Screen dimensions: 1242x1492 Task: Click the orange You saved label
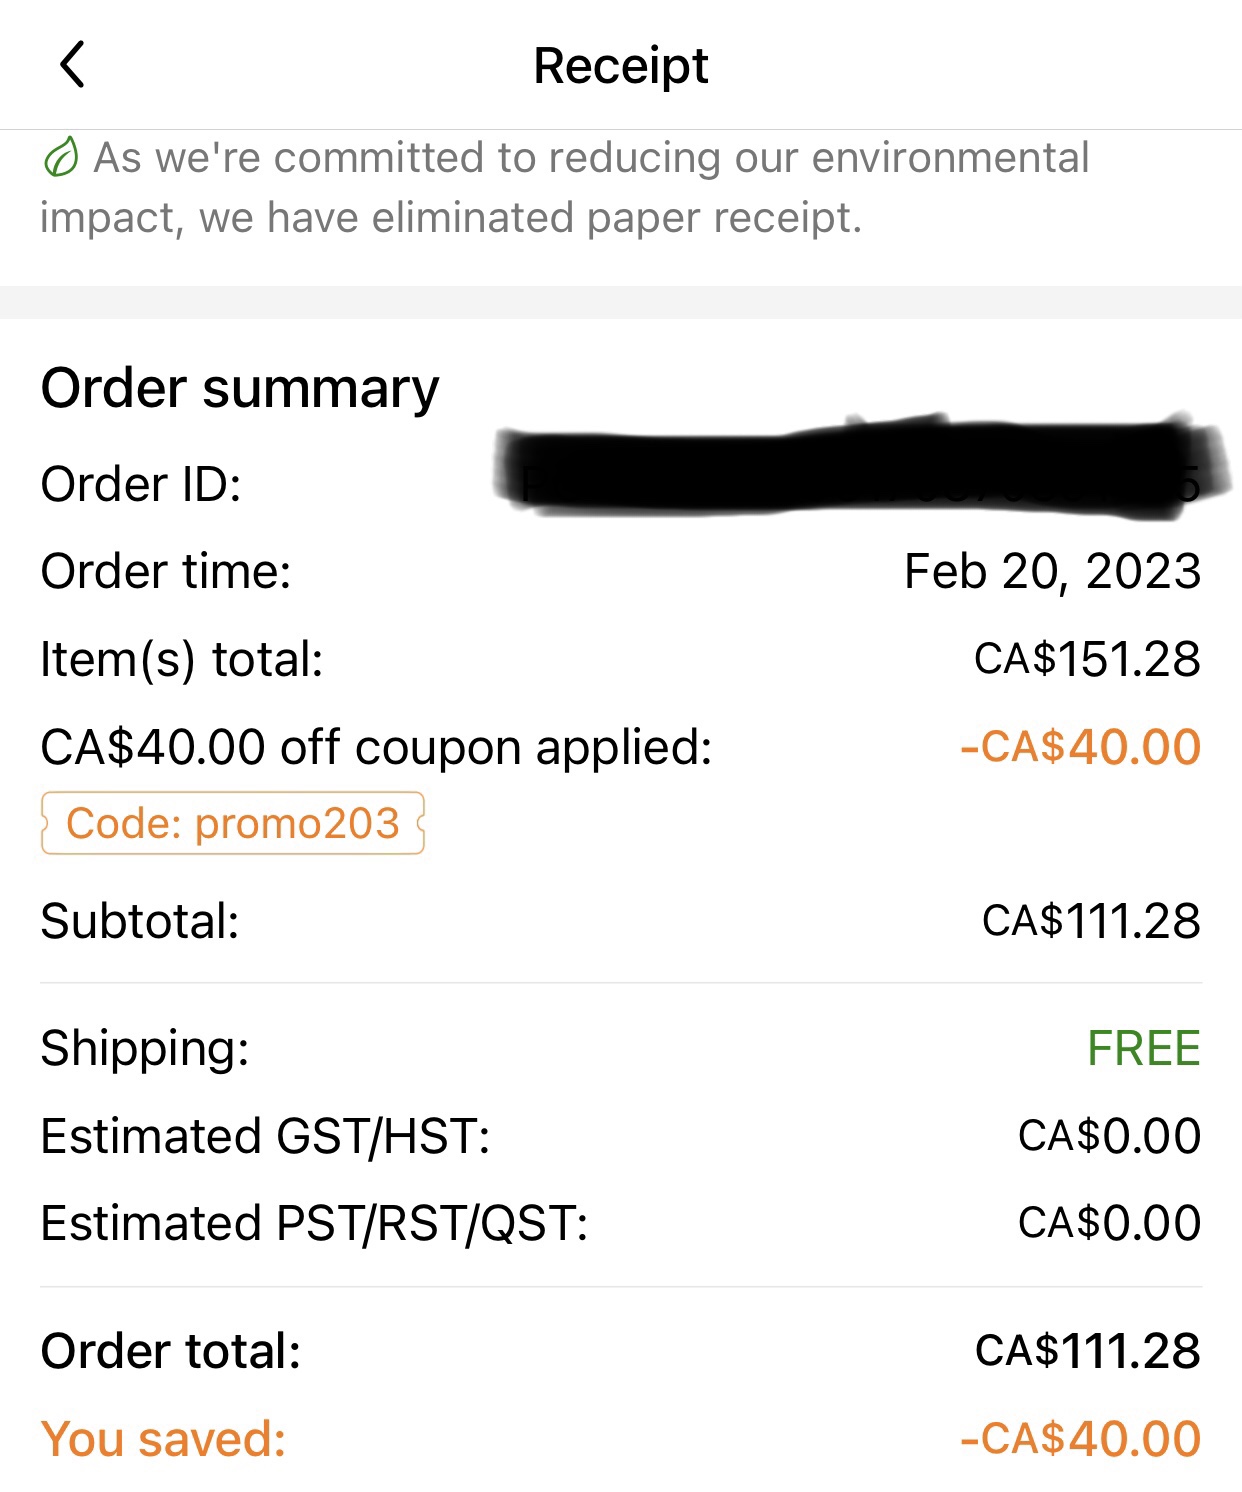163,1439
